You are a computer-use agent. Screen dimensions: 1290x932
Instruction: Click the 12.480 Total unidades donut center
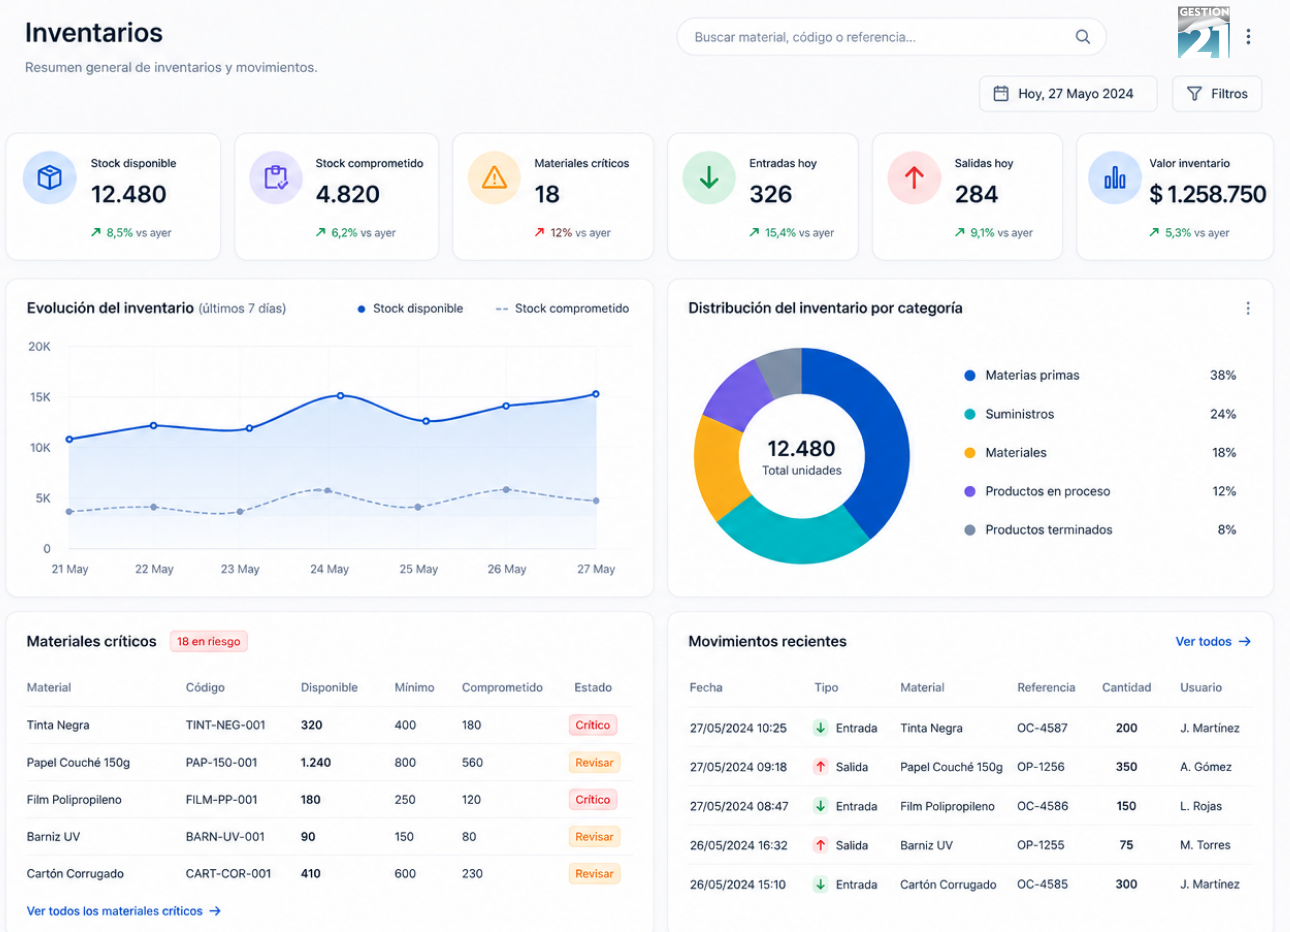coord(802,456)
